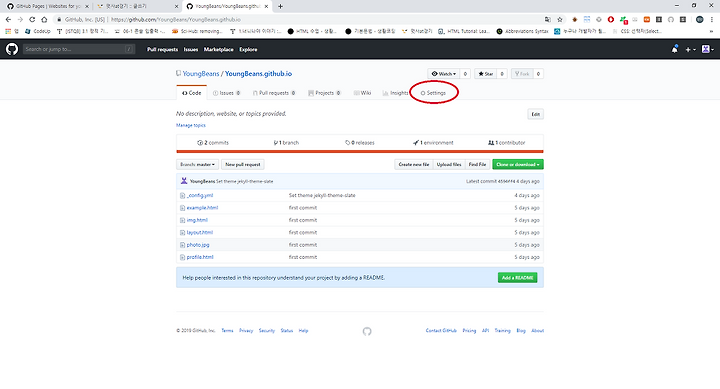
Task: Click the language color bar
Action: coord(360,151)
